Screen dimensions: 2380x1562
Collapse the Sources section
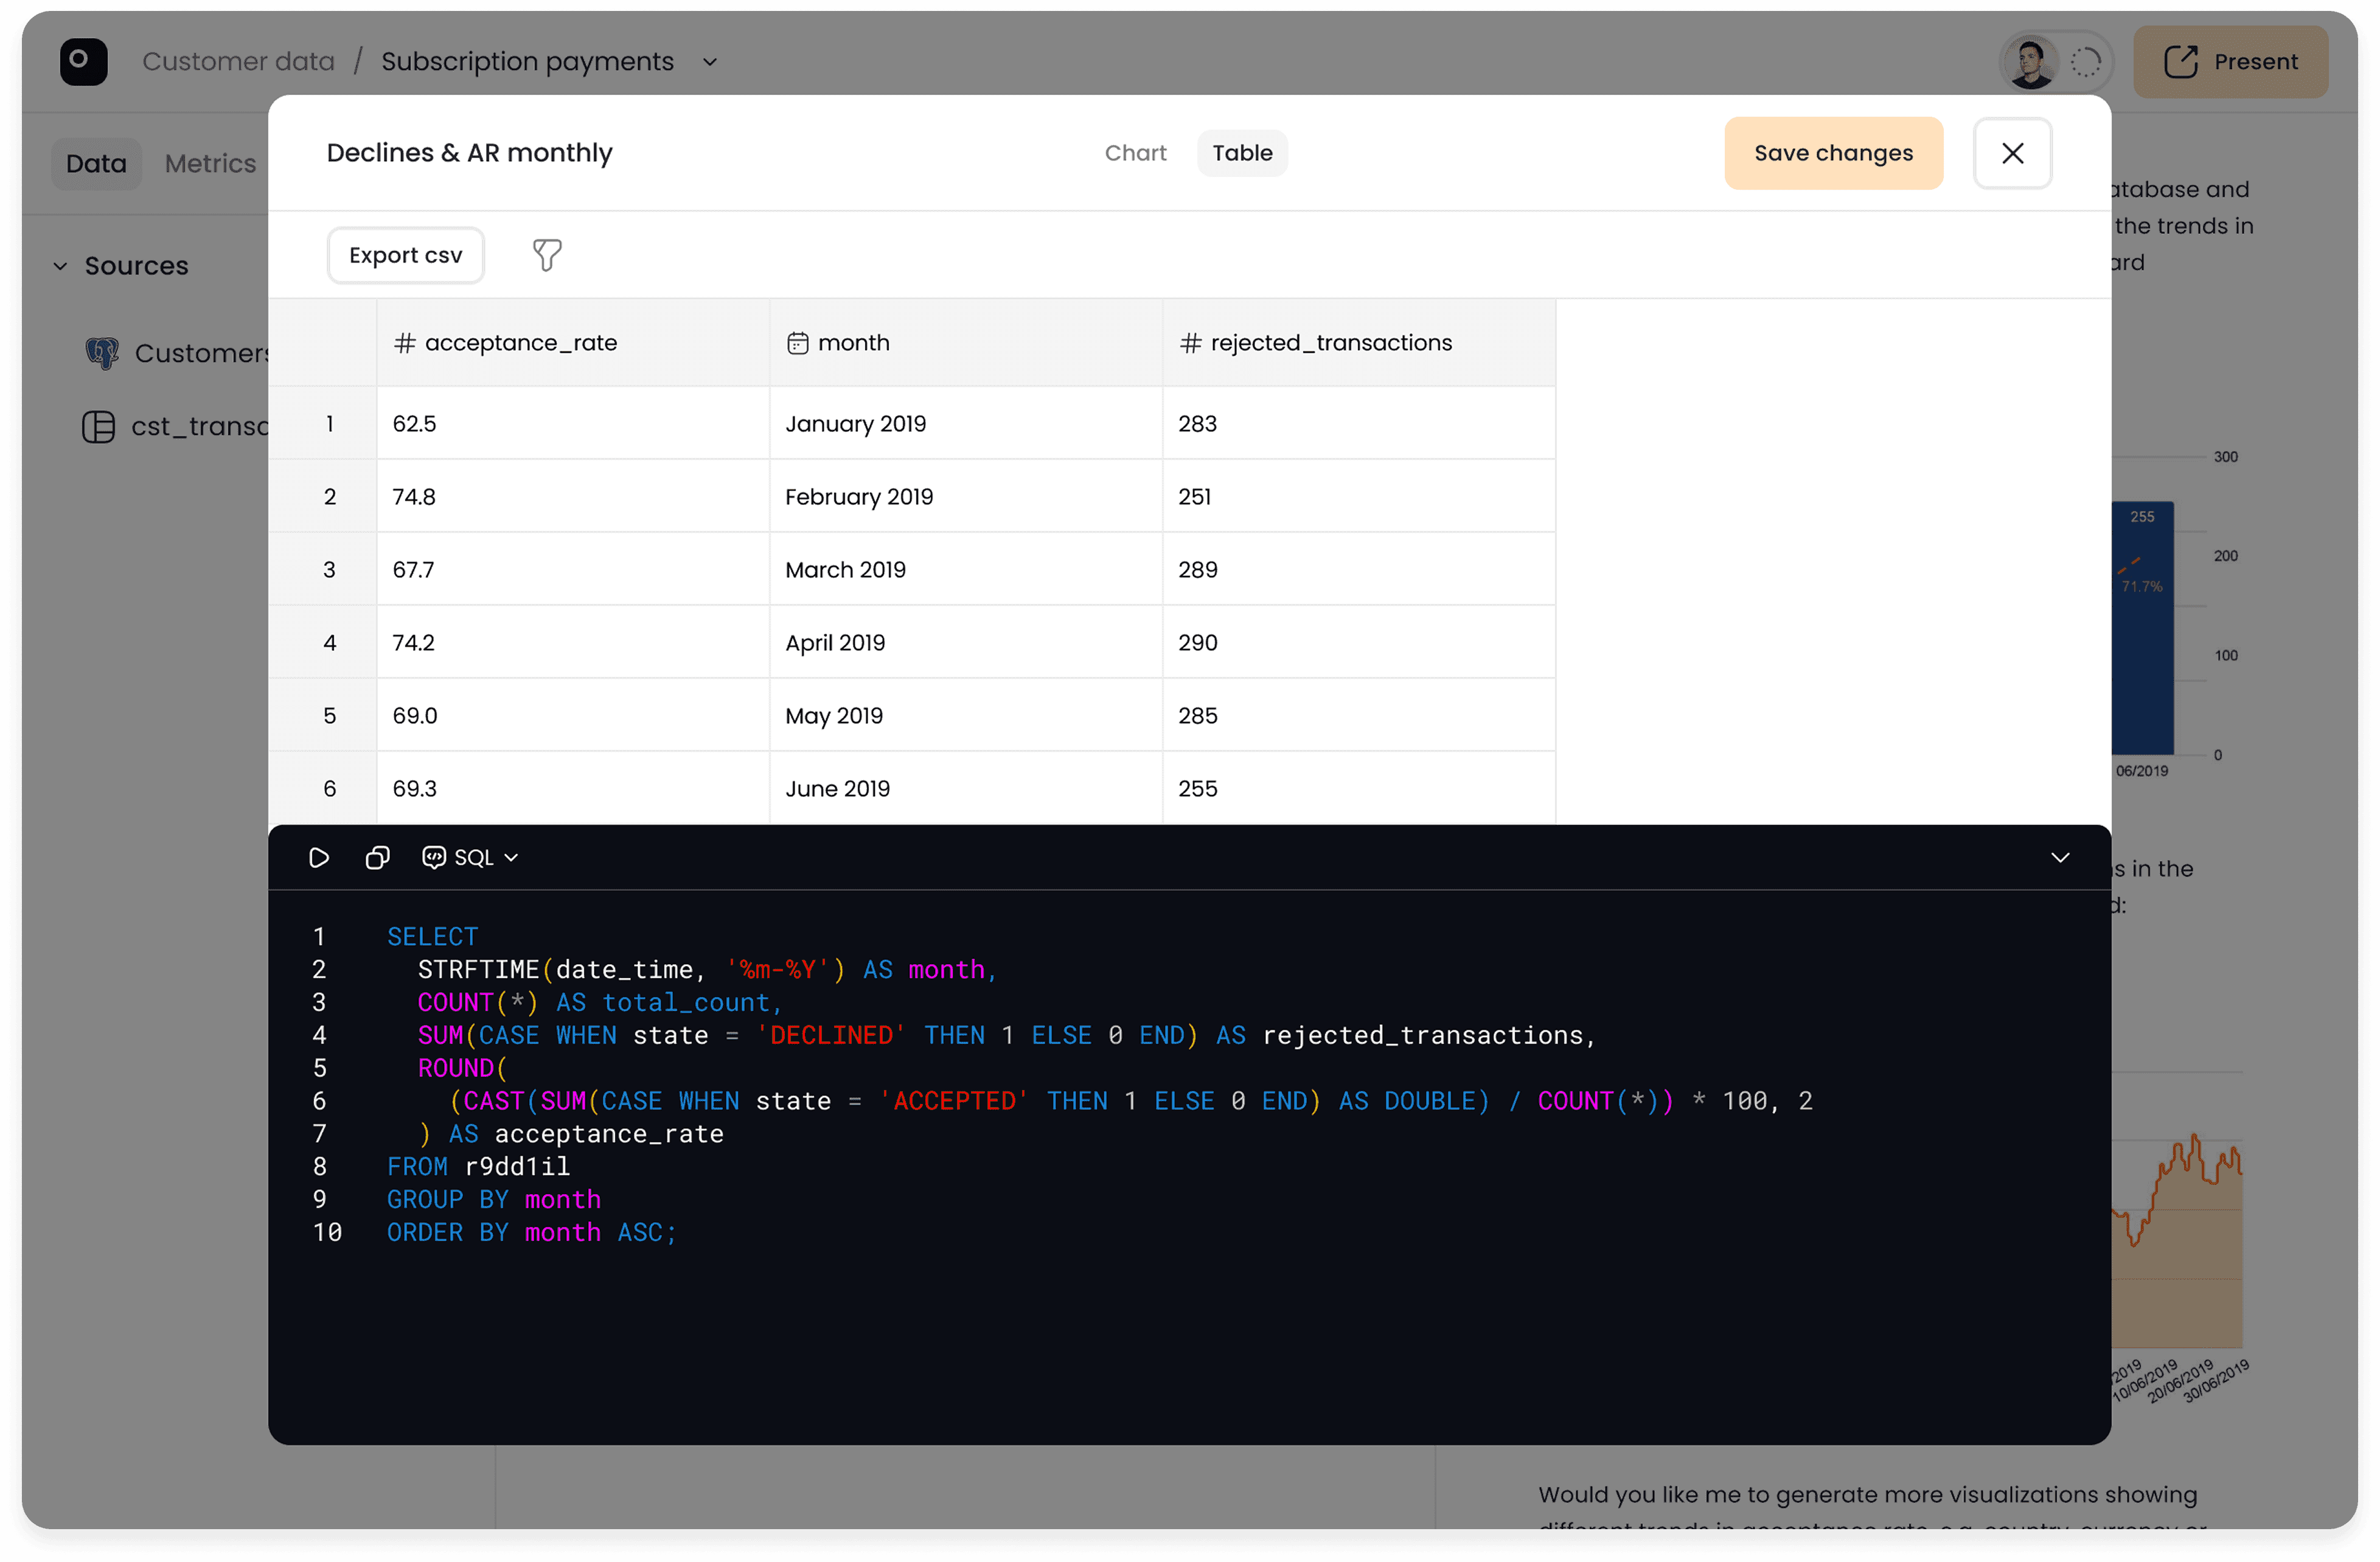(x=61, y=266)
